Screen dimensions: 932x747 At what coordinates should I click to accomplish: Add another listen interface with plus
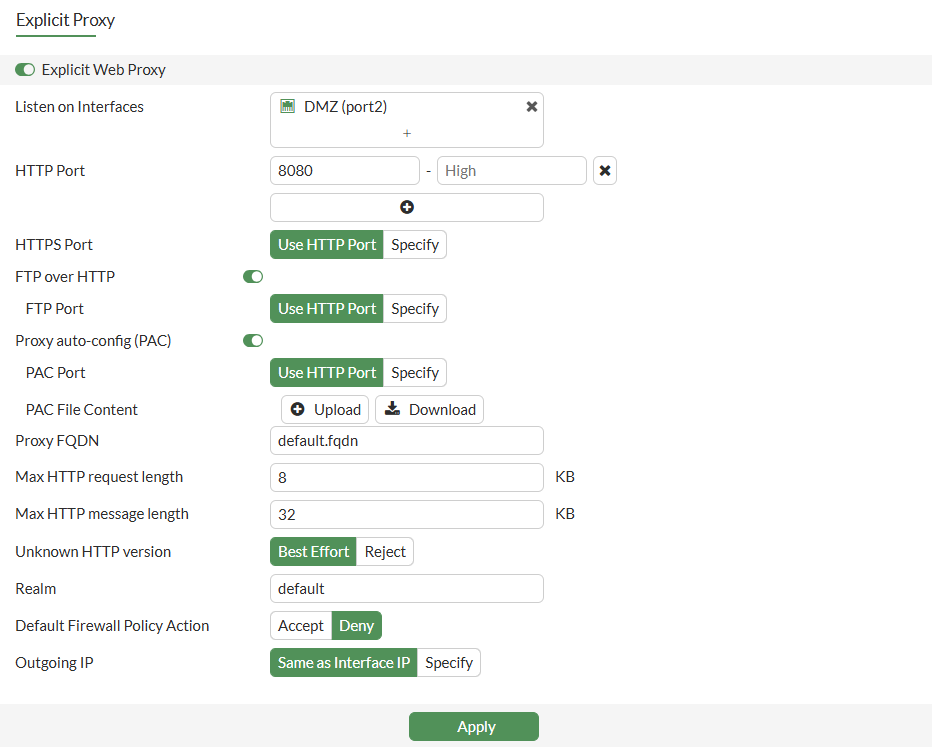click(x=407, y=133)
